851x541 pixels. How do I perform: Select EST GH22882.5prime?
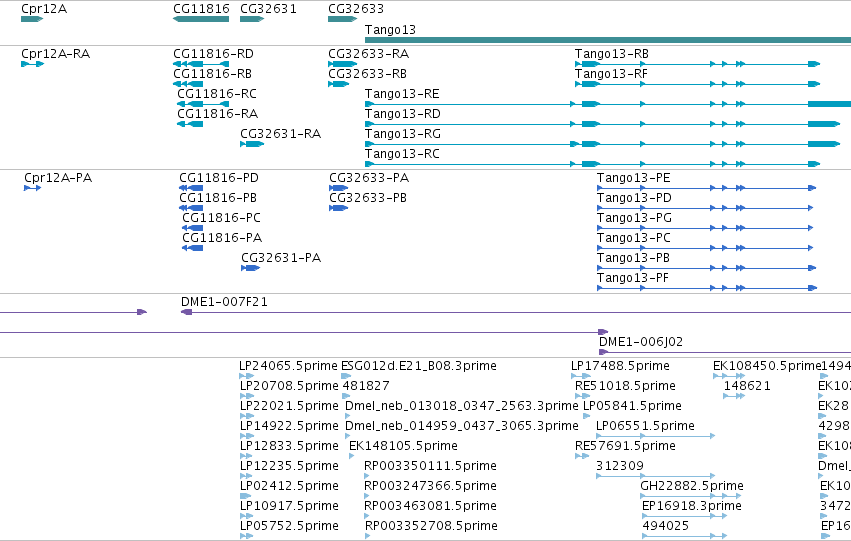pos(692,487)
